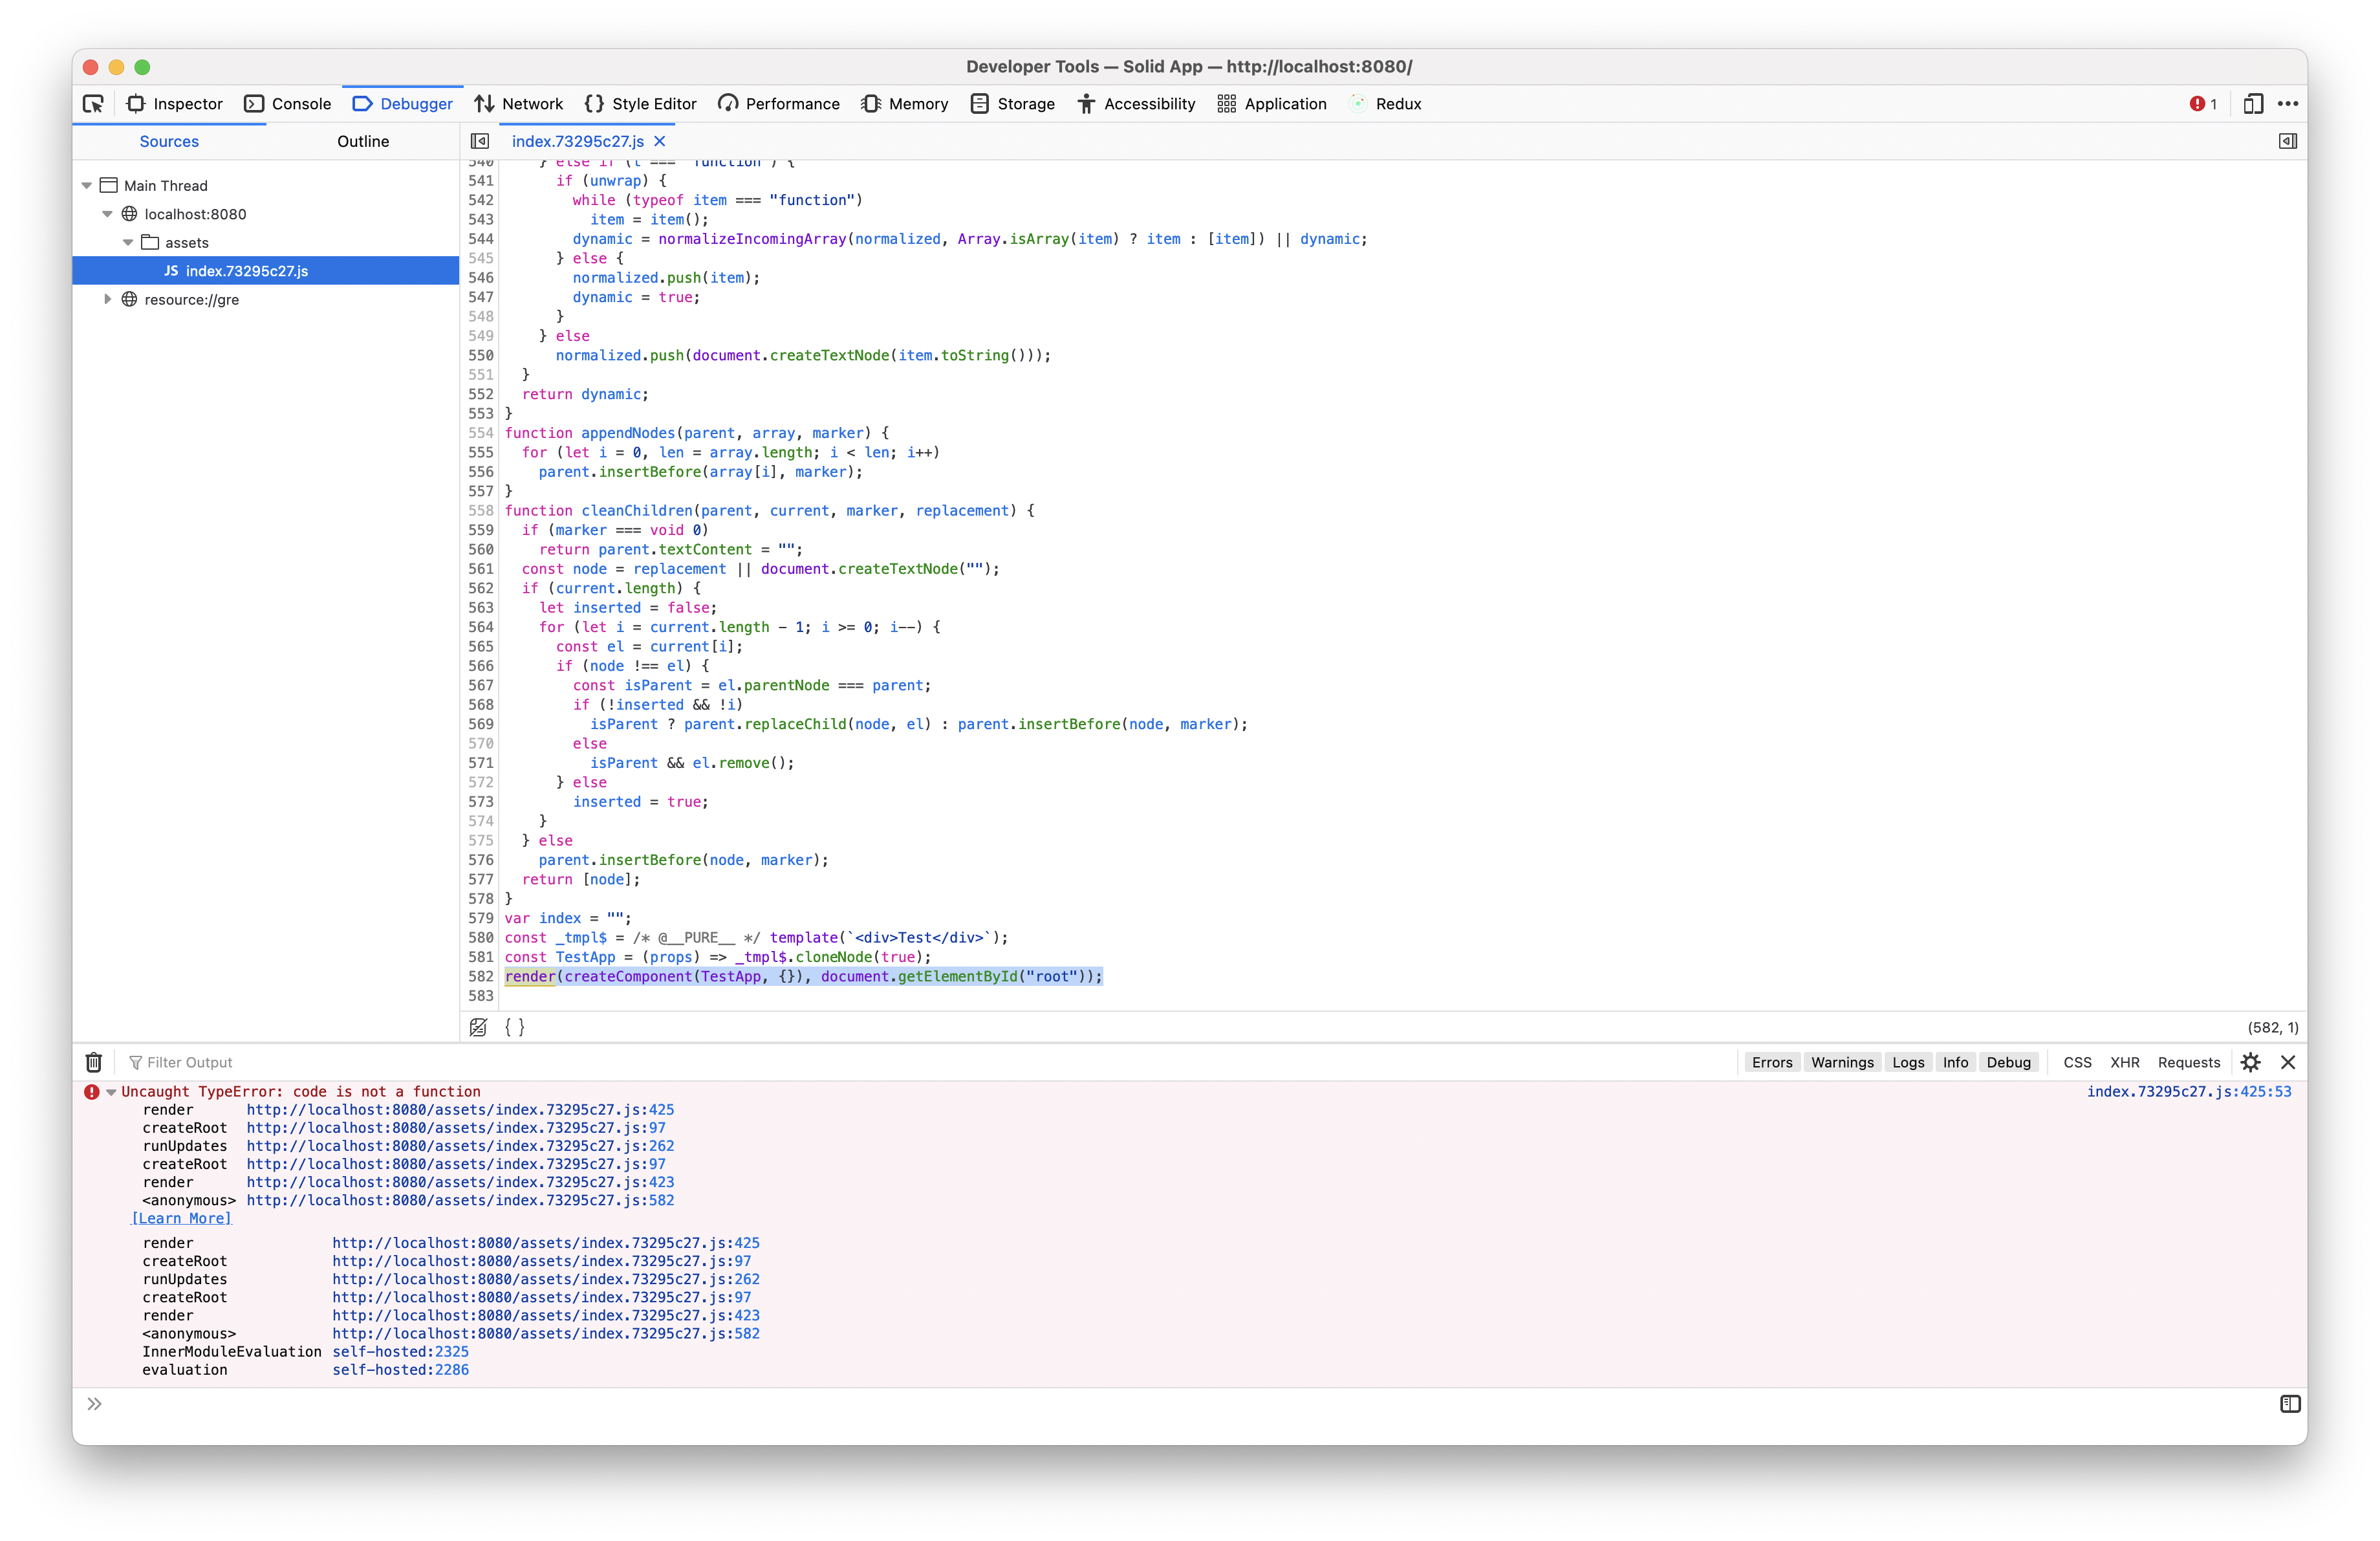This screenshot has width=2380, height=1541.
Task: Toggle the Errors filter
Action: pyautogui.click(x=1771, y=1062)
